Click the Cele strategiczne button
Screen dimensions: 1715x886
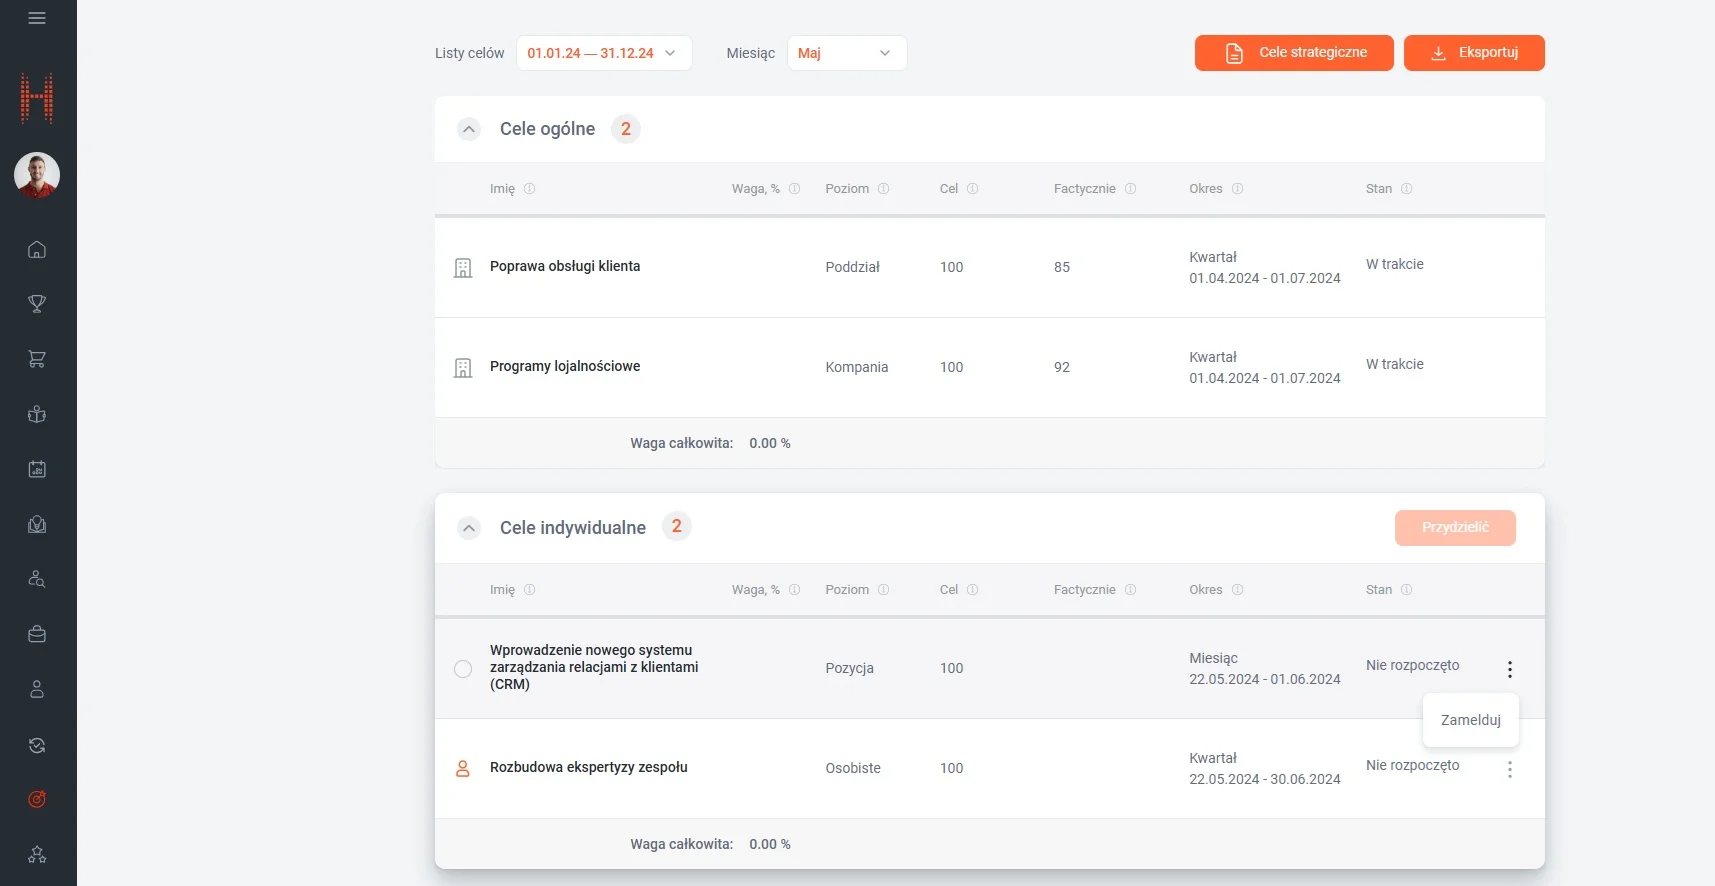click(1293, 53)
